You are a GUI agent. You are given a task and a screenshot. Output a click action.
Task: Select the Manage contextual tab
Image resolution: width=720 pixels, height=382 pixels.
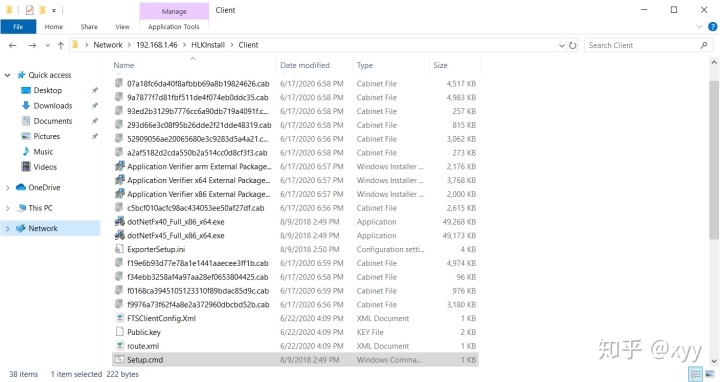pyautogui.click(x=174, y=11)
